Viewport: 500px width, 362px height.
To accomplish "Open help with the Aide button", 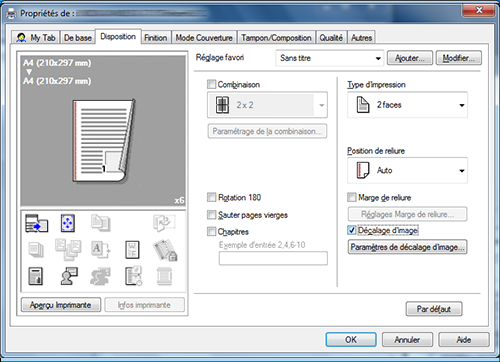I will pos(464,340).
